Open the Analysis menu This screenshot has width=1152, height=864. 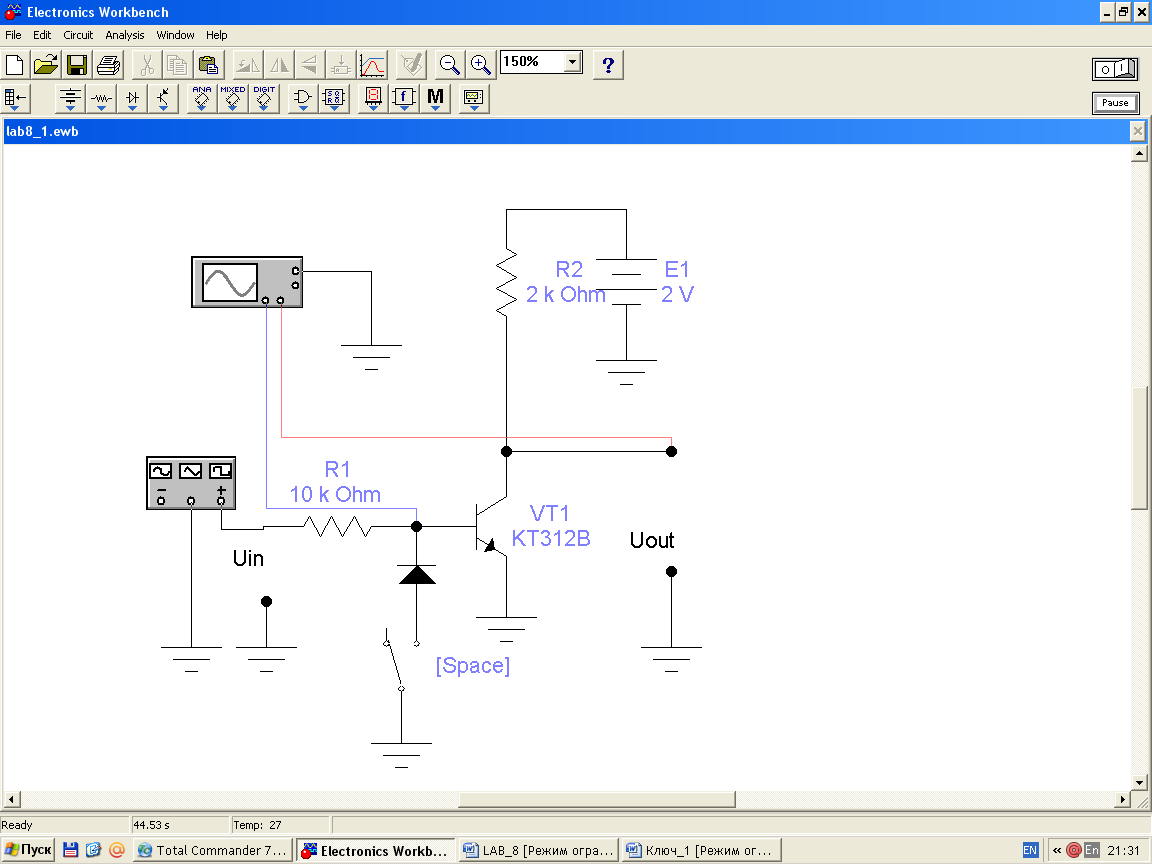tap(125, 35)
